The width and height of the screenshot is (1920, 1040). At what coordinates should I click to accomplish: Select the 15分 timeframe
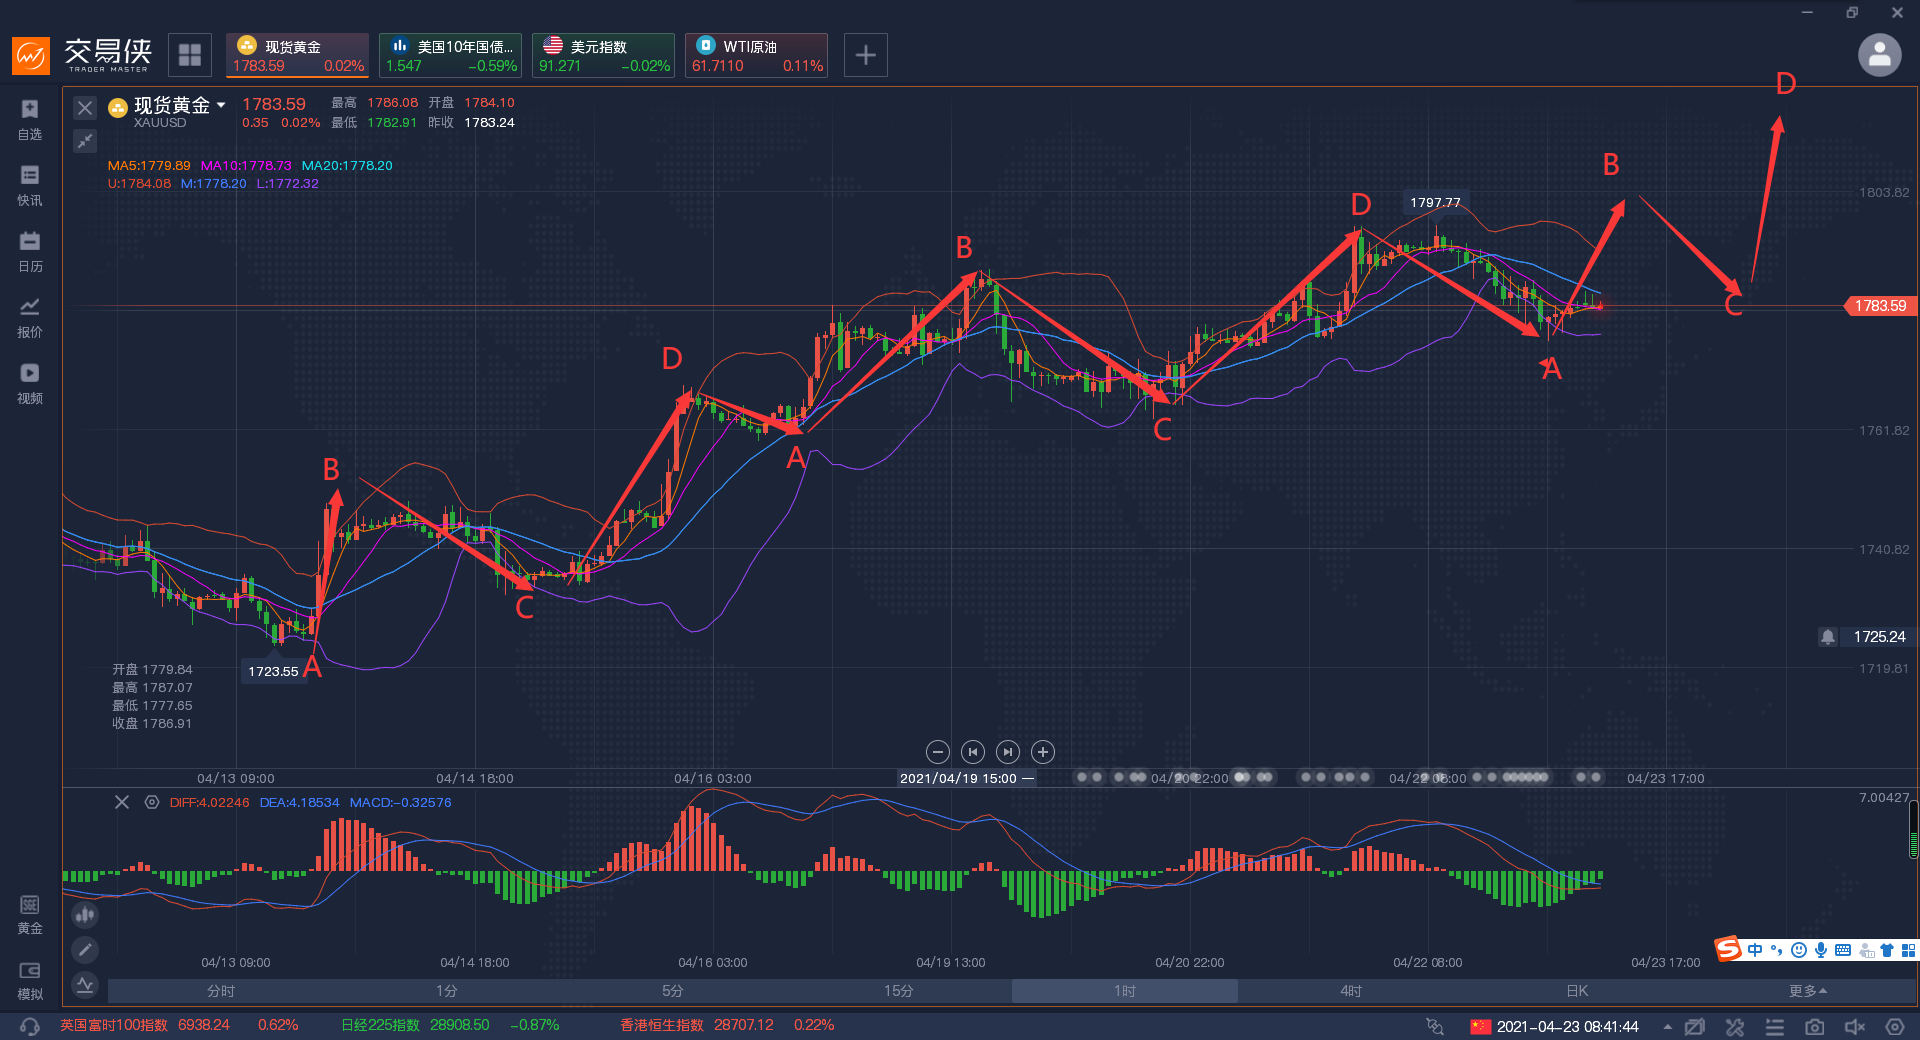click(x=899, y=991)
